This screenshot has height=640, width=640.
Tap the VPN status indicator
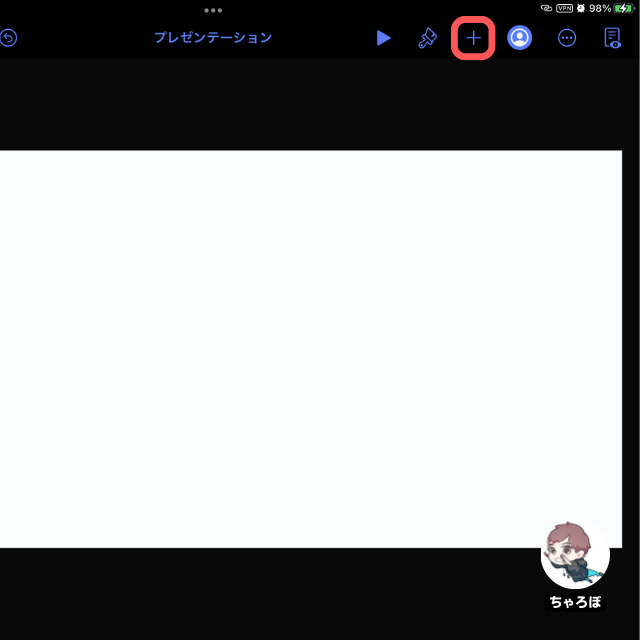pos(564,8)
